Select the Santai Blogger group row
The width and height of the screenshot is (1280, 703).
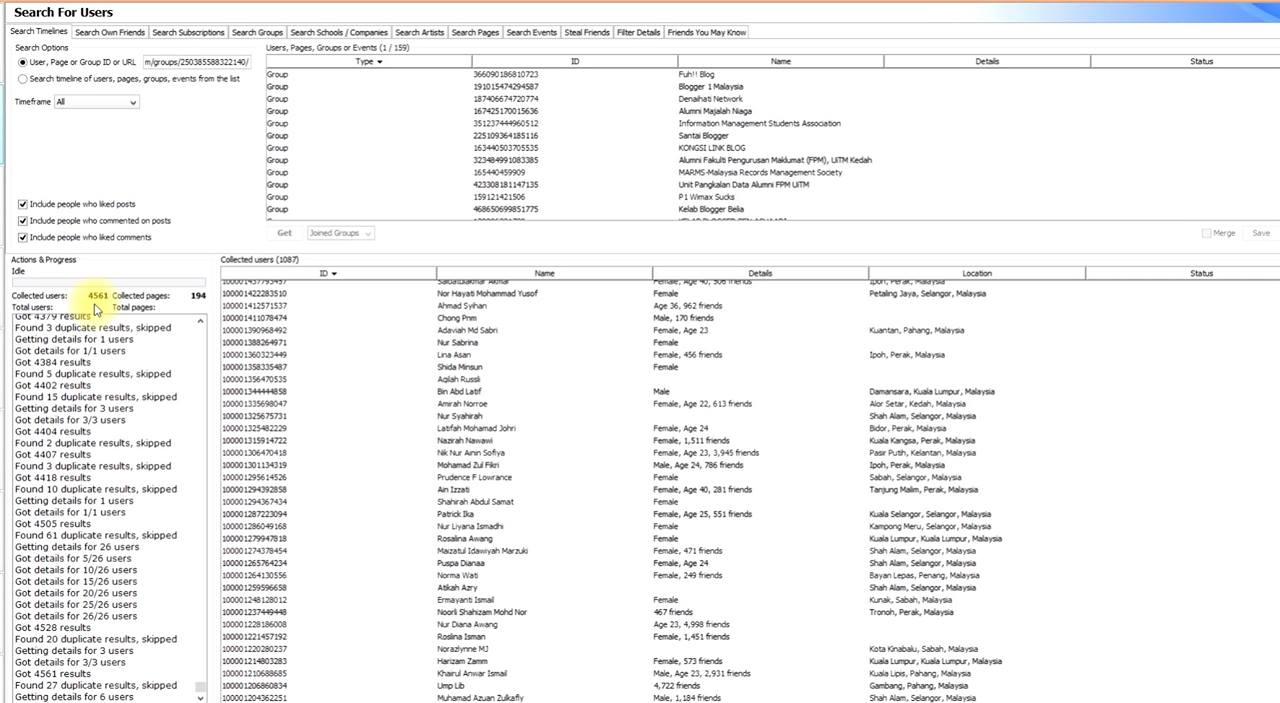tap(772, 136)
